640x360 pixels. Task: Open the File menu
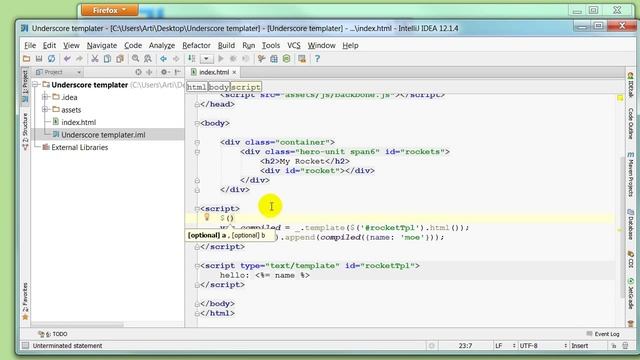pos(30,45)
